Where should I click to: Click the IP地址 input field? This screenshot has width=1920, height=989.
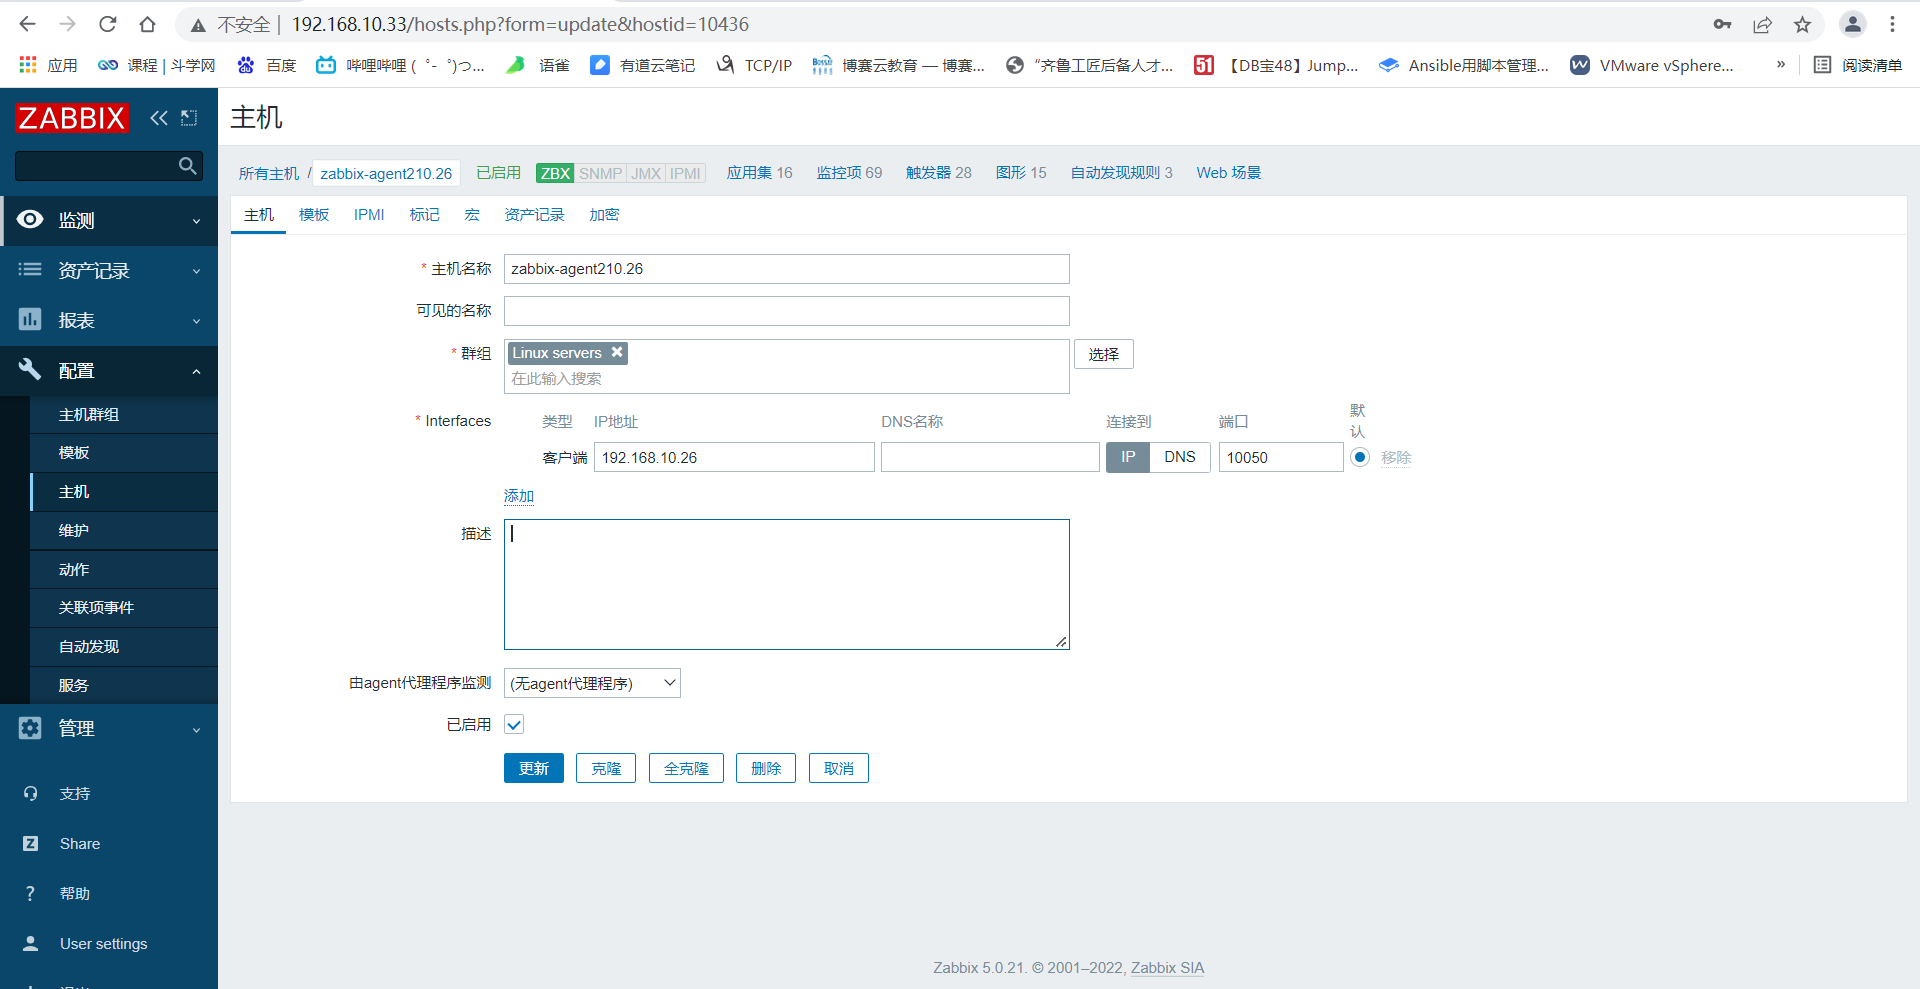pos(734,457)
